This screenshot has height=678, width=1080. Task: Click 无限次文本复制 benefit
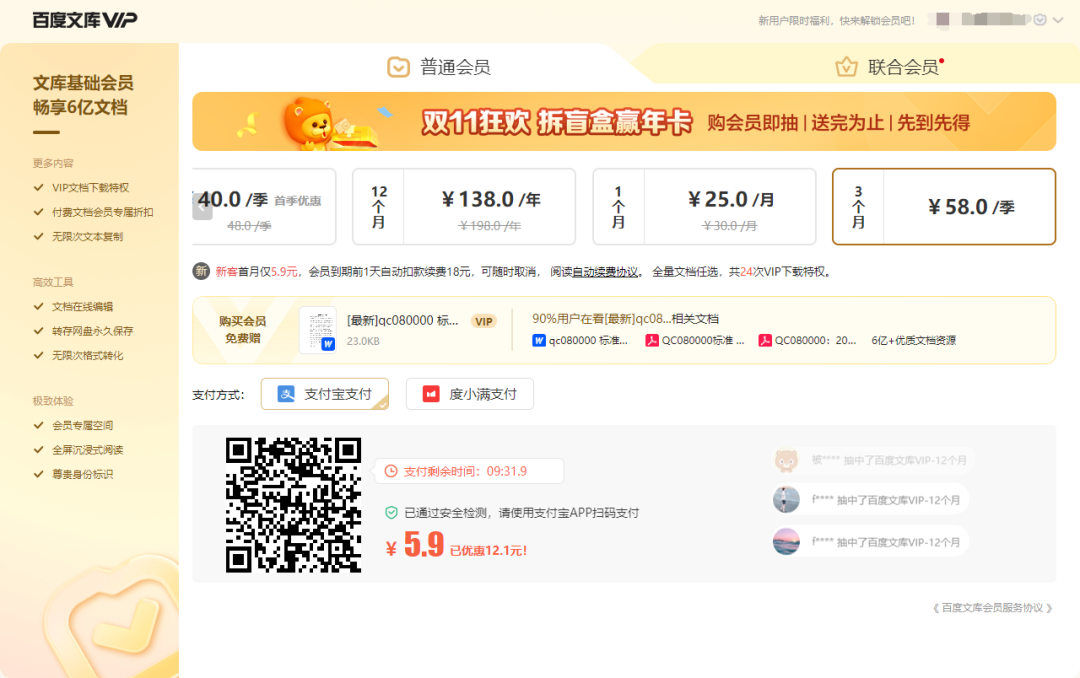(79, 236)
